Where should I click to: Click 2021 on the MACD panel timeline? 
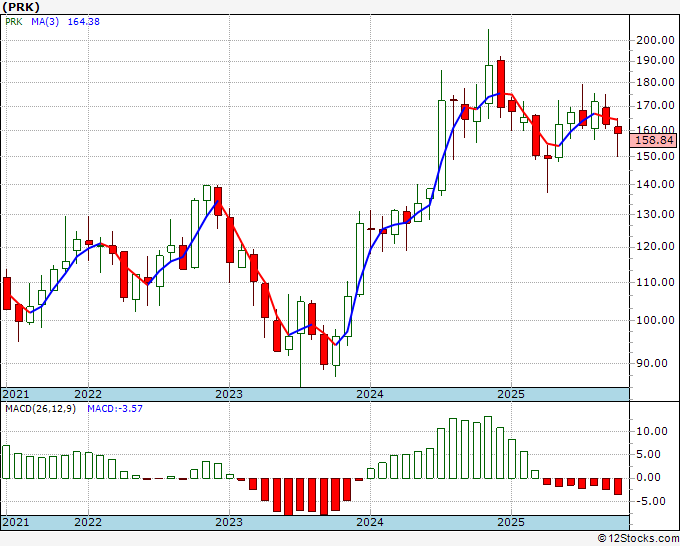[x=16, y=522]
